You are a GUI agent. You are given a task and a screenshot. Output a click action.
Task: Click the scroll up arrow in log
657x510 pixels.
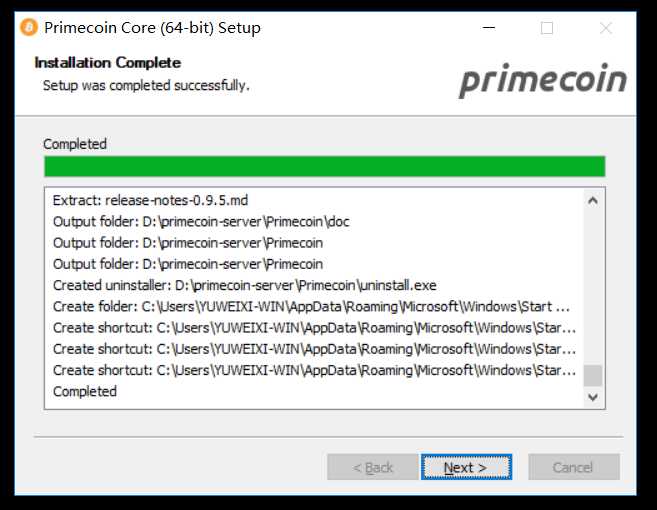[x=592, y=201]
